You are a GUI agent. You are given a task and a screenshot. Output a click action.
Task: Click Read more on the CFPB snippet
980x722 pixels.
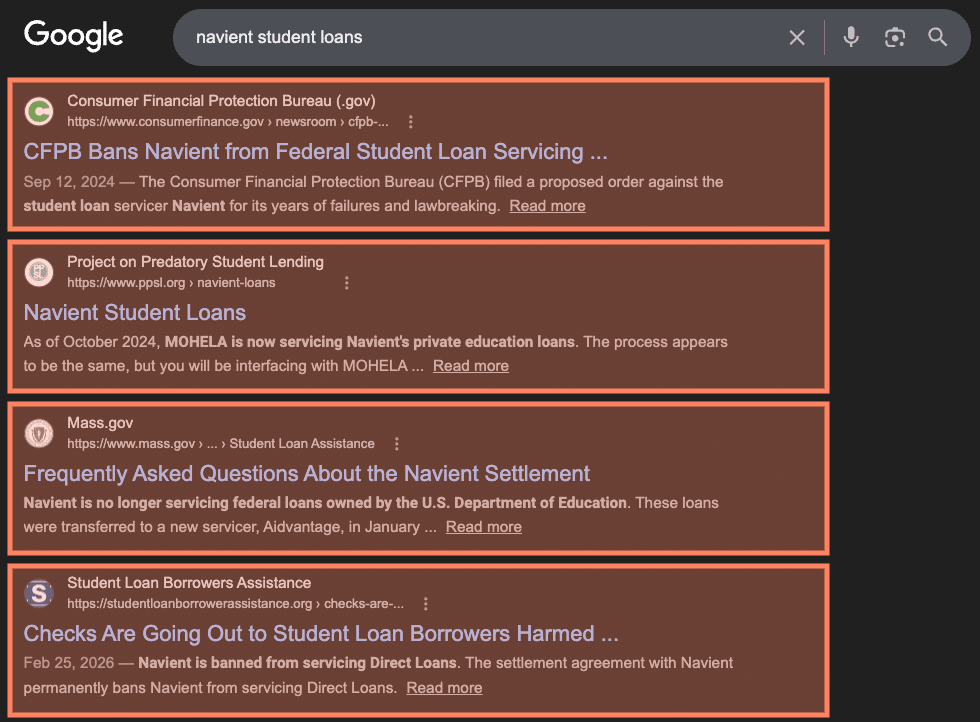click(x=547, y=205)
